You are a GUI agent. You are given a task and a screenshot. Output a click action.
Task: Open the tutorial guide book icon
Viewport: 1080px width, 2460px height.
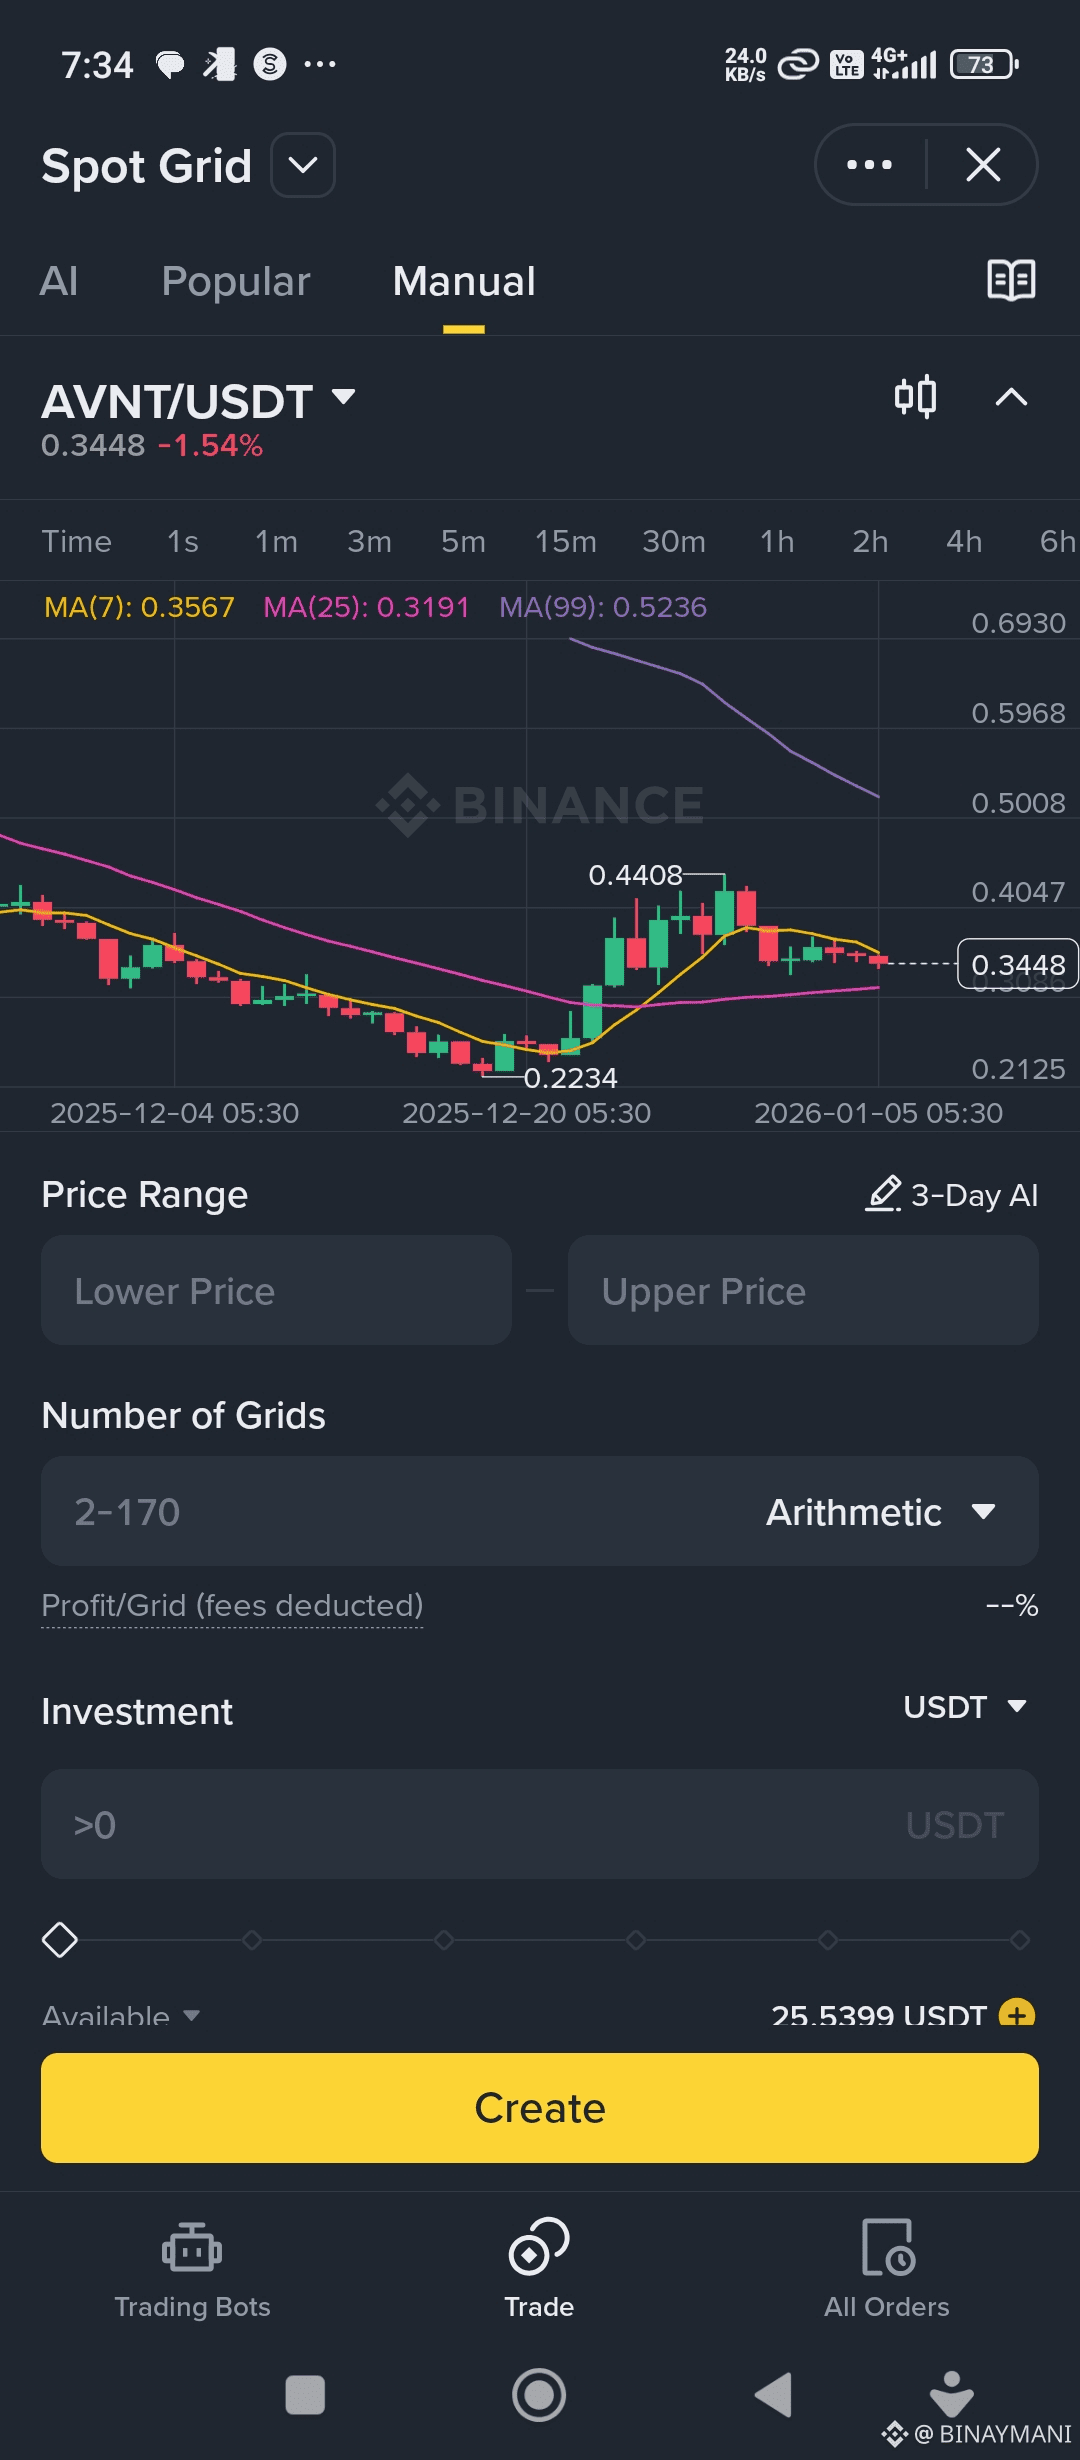[x=1011, y=280]
